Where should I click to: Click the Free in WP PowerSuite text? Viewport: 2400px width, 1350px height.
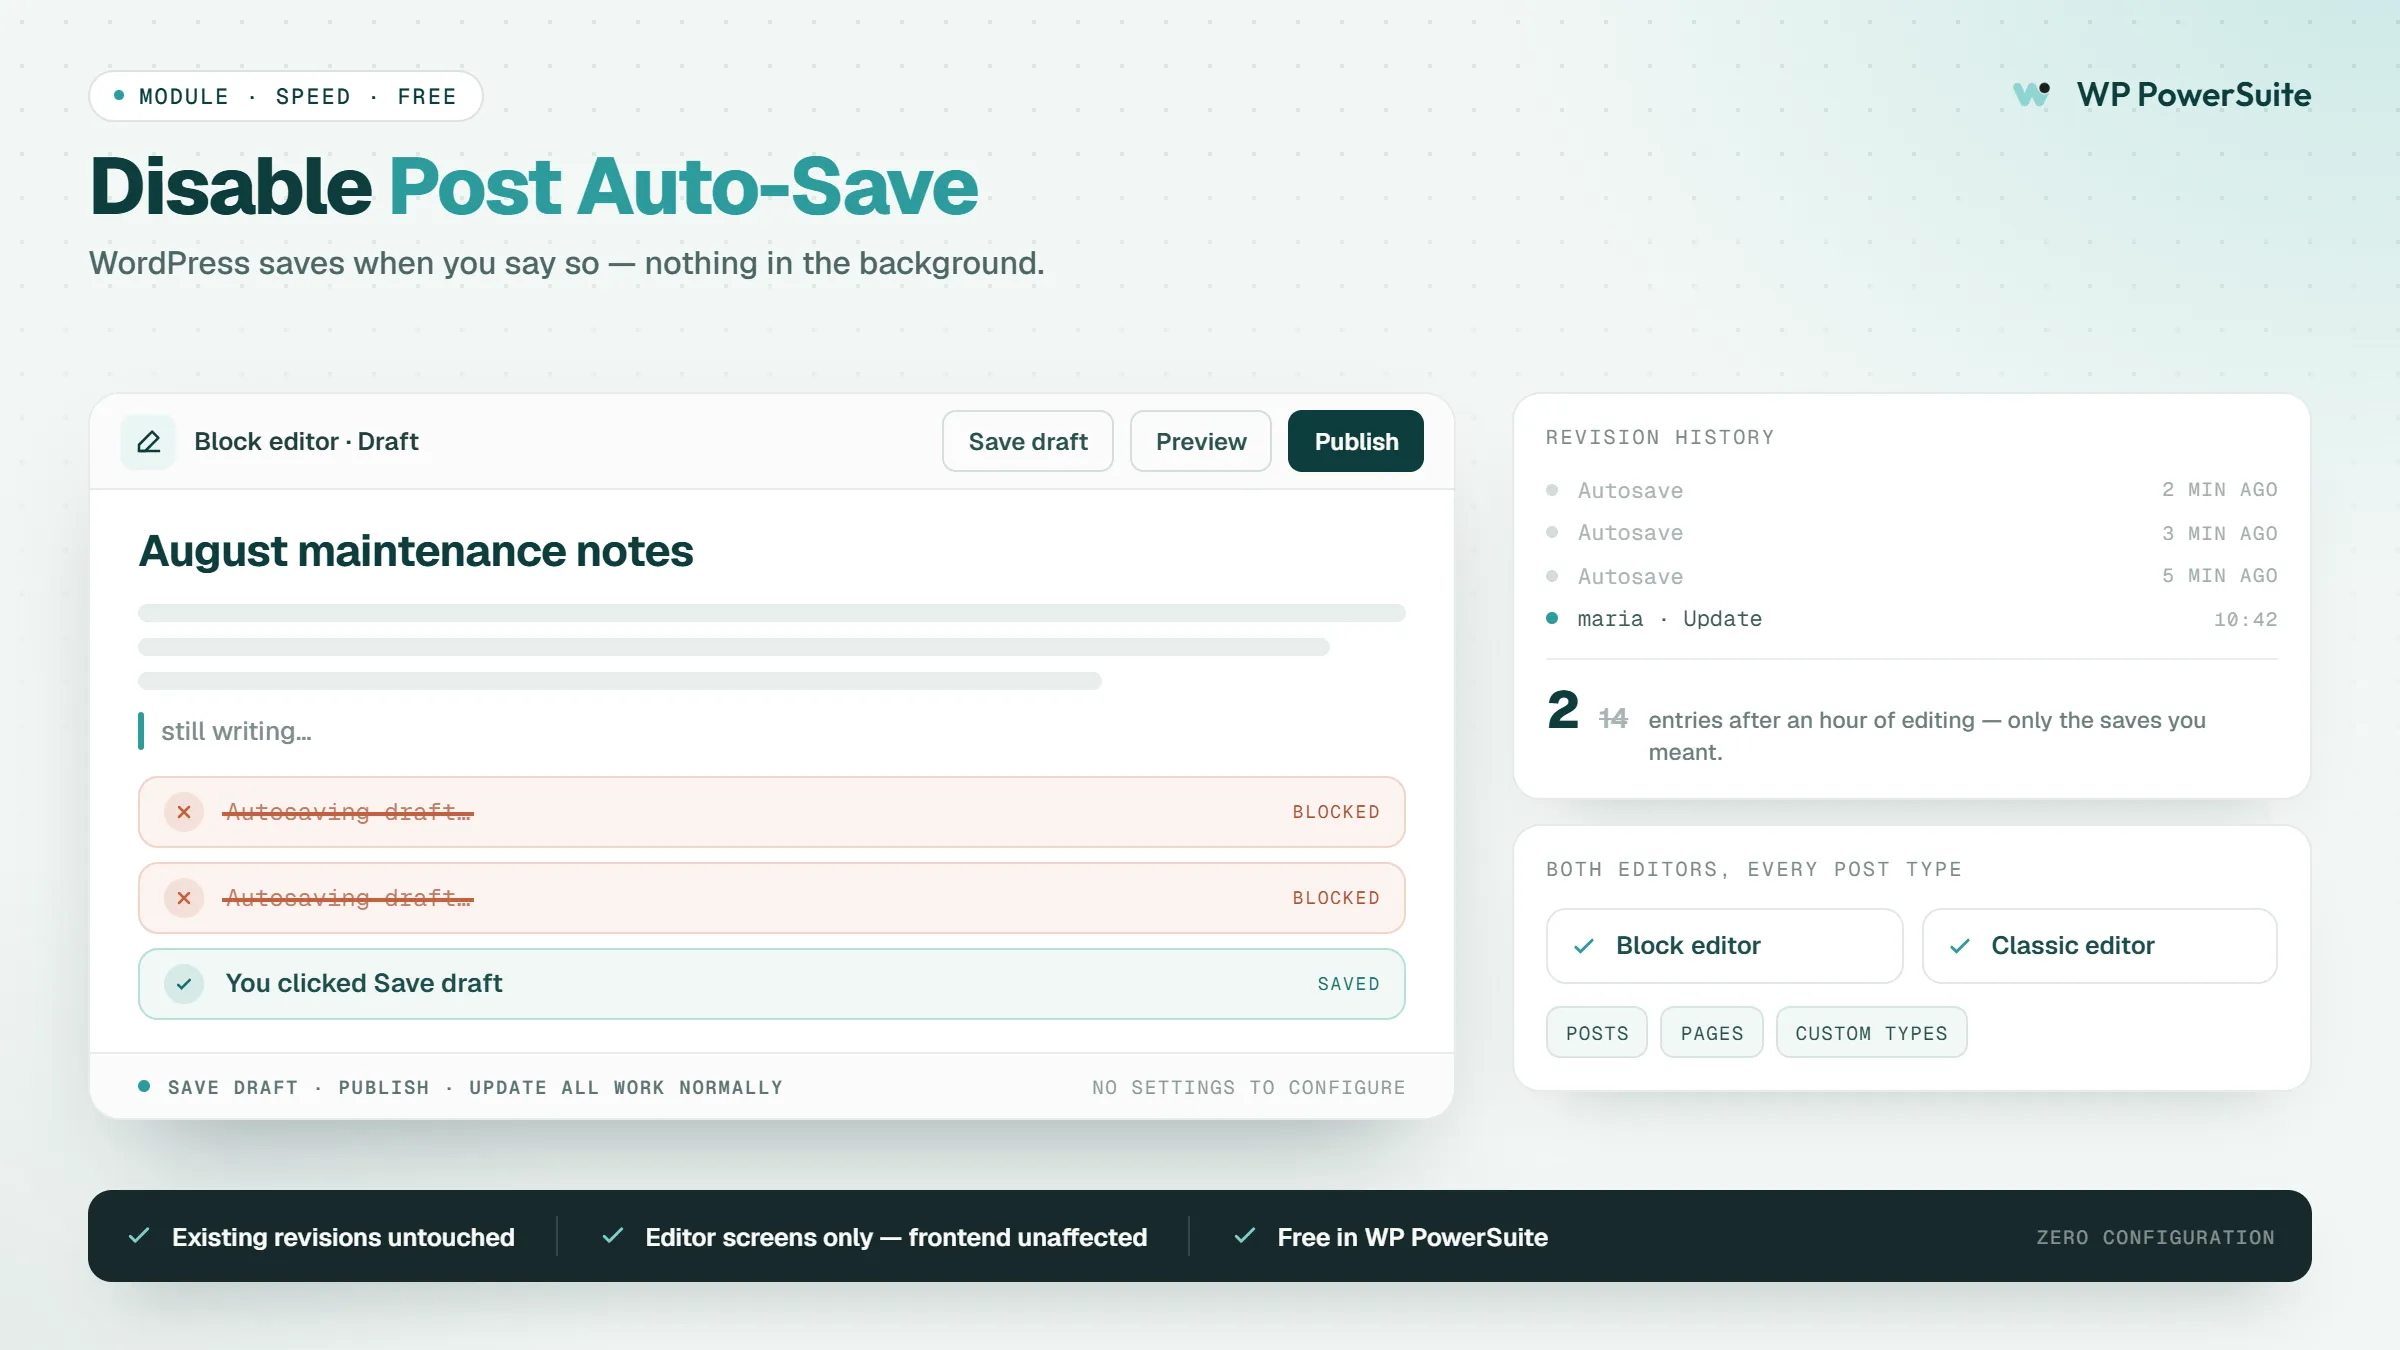coord(1413,1237)
